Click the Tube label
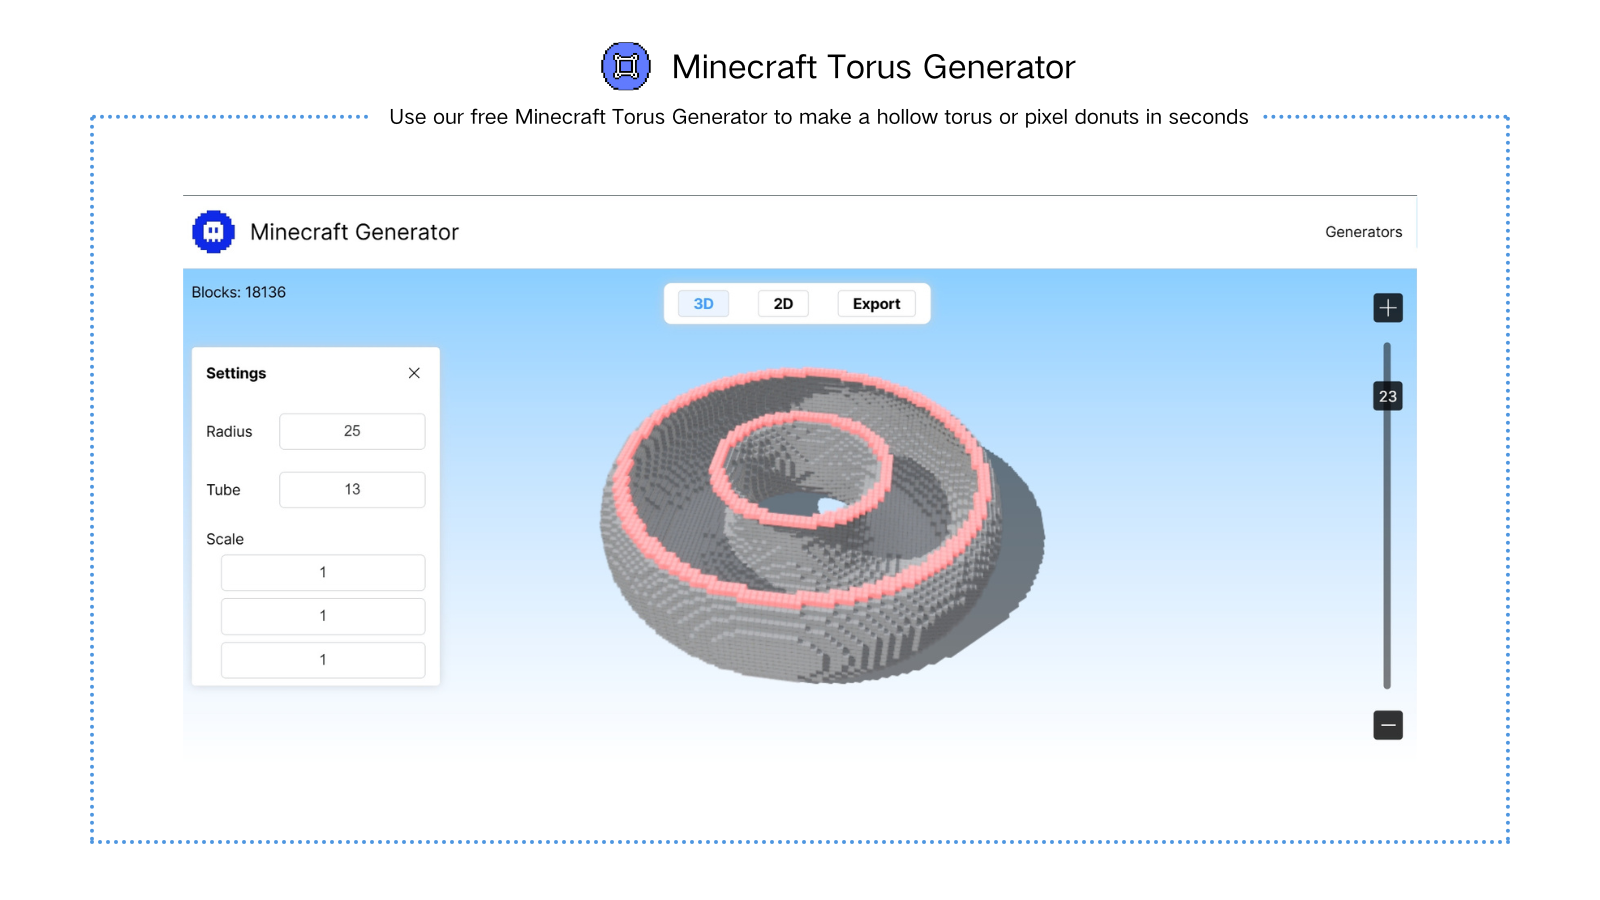The image size is (1600, 900). tap(223, 490)
